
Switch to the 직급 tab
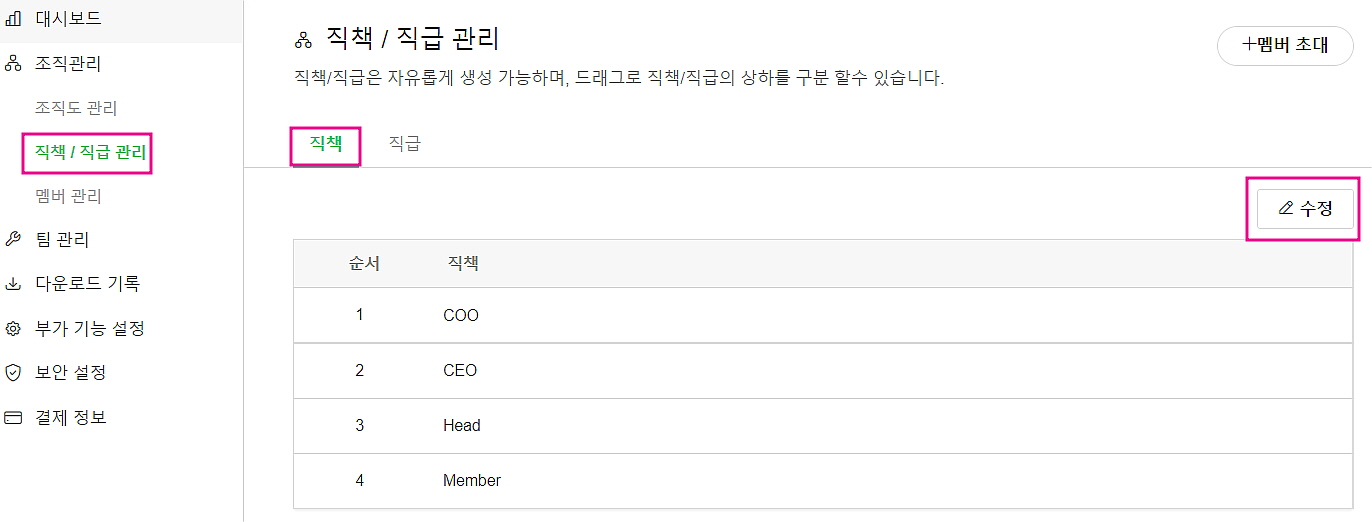(404, 144)
